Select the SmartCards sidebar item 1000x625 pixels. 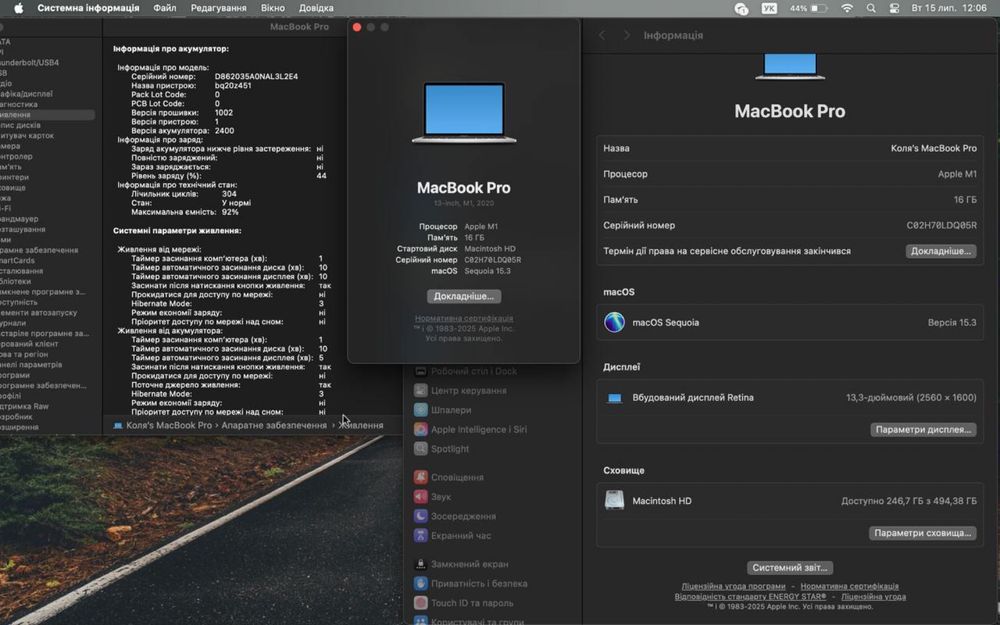17,260
